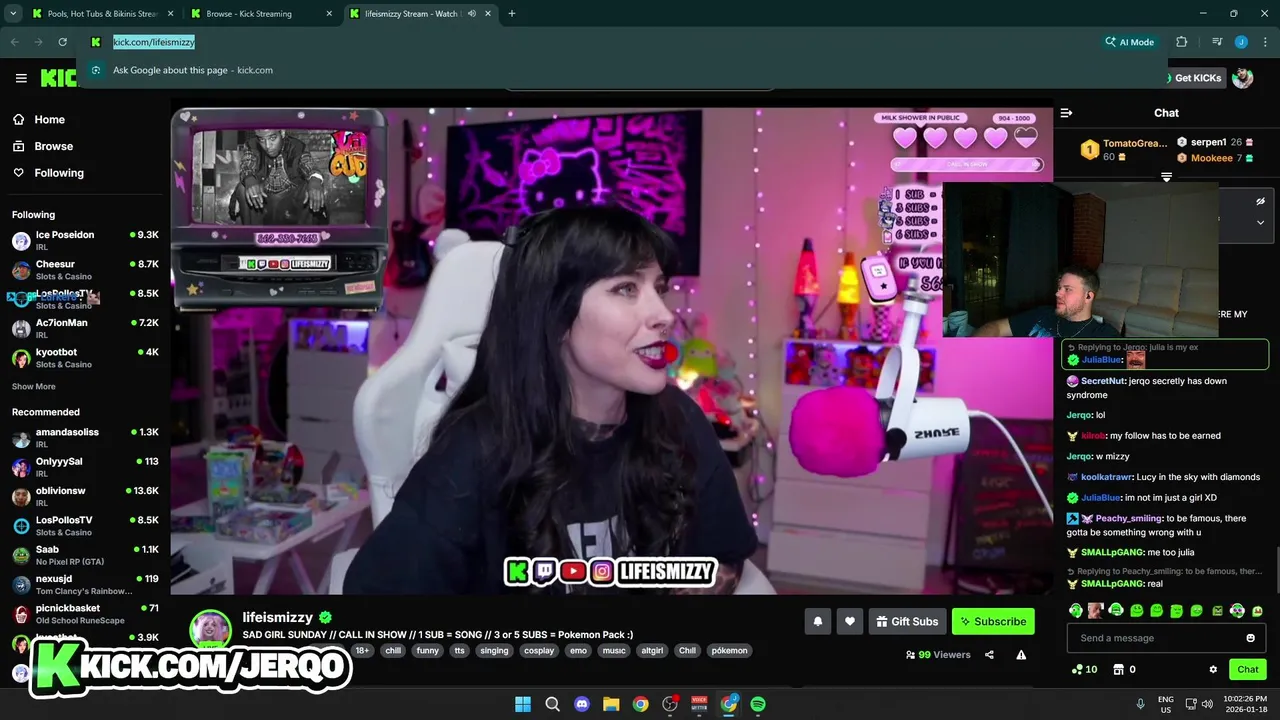This screenshot has width=1280, height=720.
Task: Open chat settings gear
Action: (1213, 670)
